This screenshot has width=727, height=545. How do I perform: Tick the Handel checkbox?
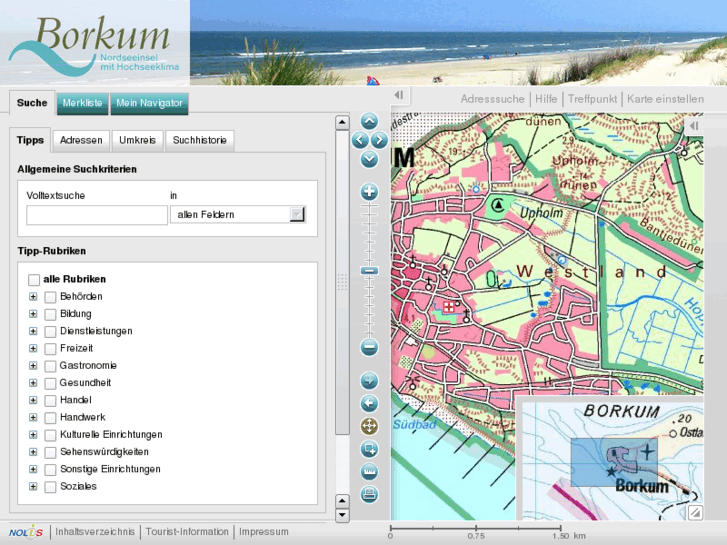tap(50, 400)
